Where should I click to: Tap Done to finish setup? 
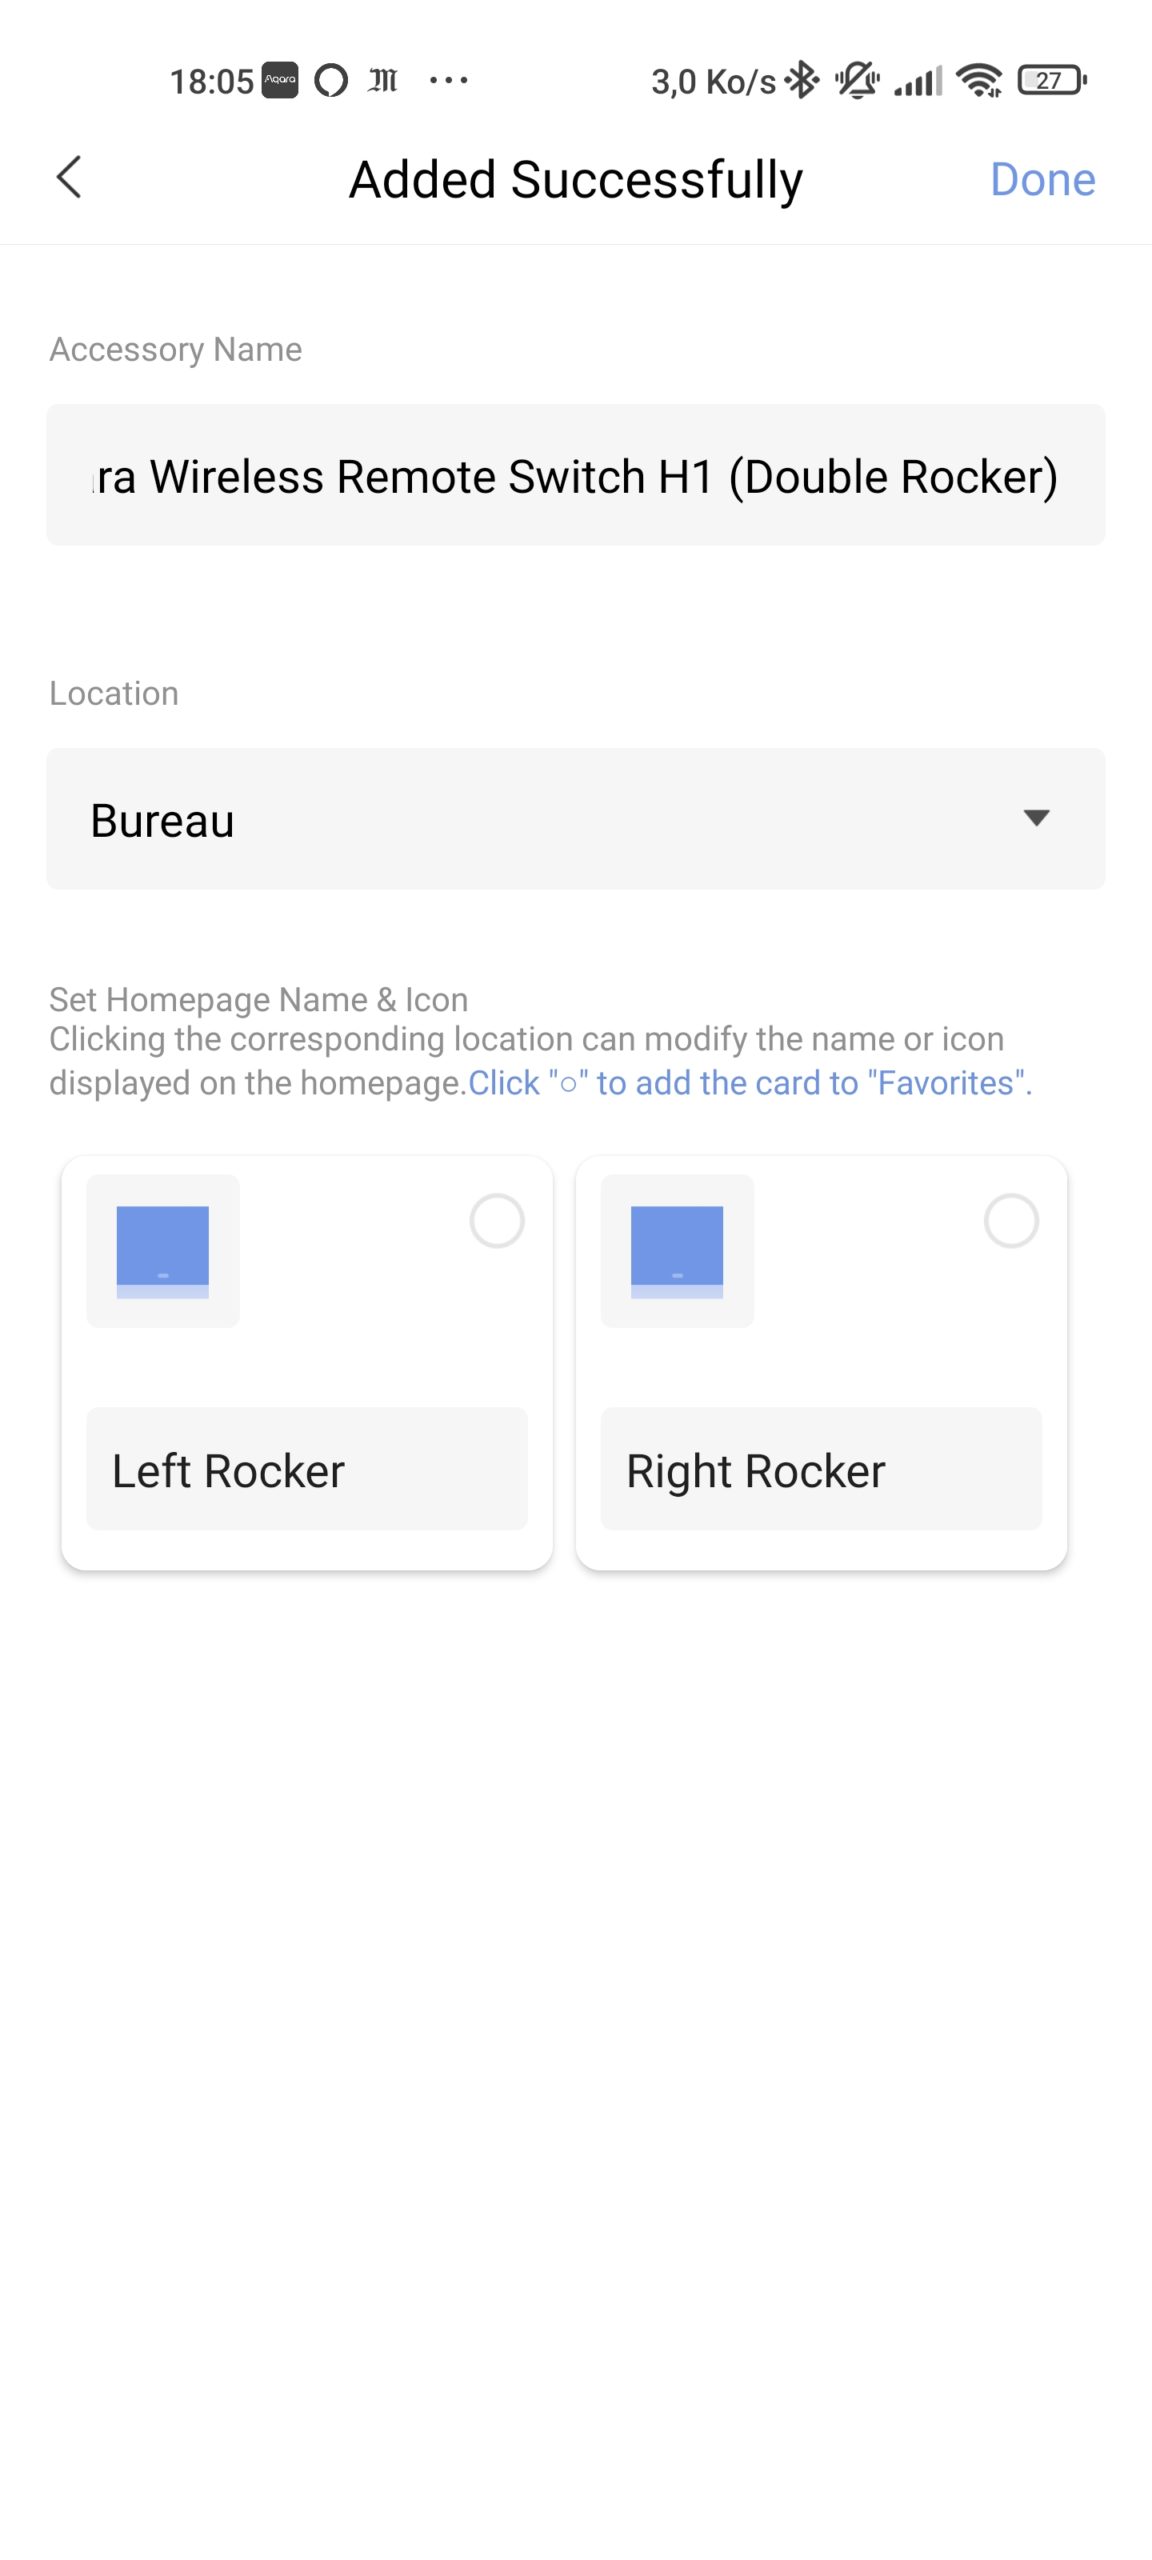[x=1042, y=180]
